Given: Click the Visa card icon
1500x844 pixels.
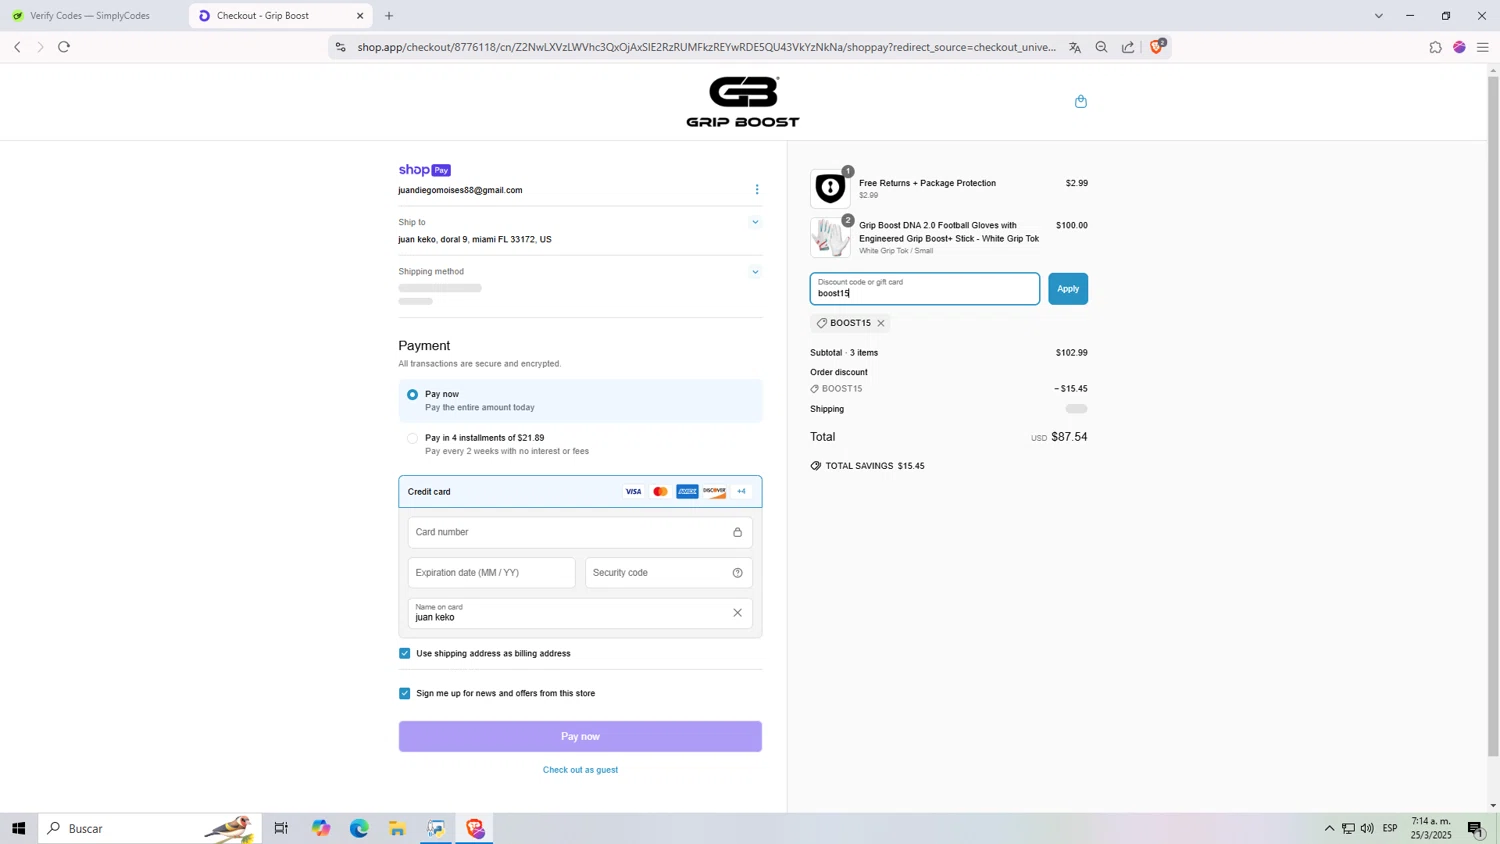Looking at the screenshot, I should pyautogui.click(x=633, y=491).
